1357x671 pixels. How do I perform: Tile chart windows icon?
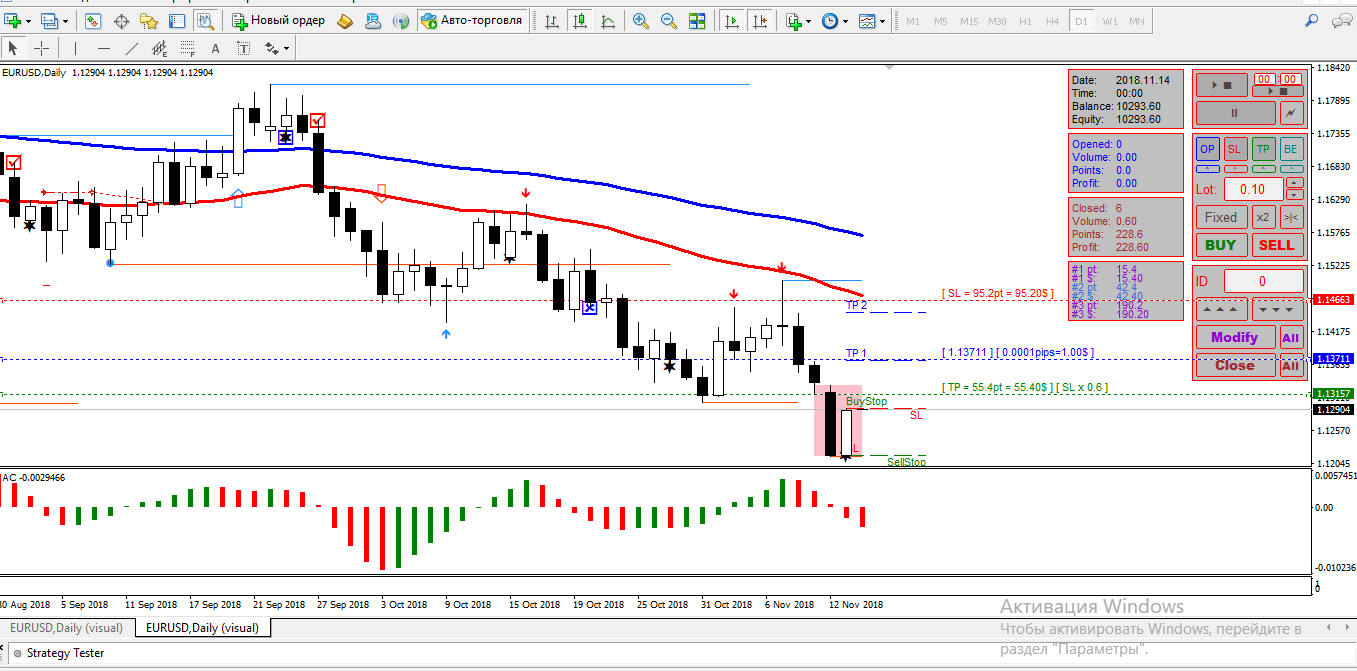(698, 20)
